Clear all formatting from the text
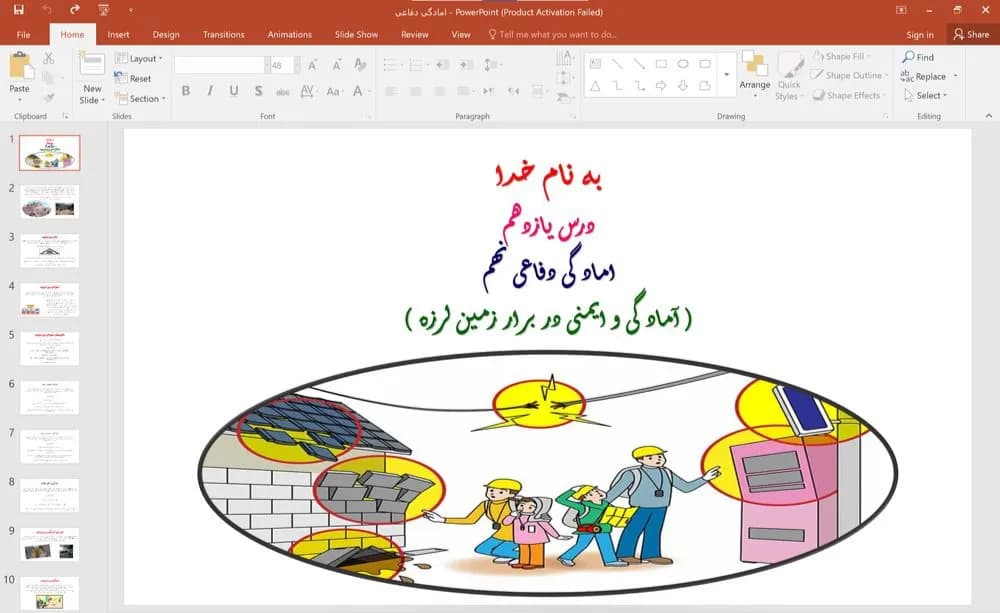1000x613 pixels. pyautogui.click(x=360, y=65)
